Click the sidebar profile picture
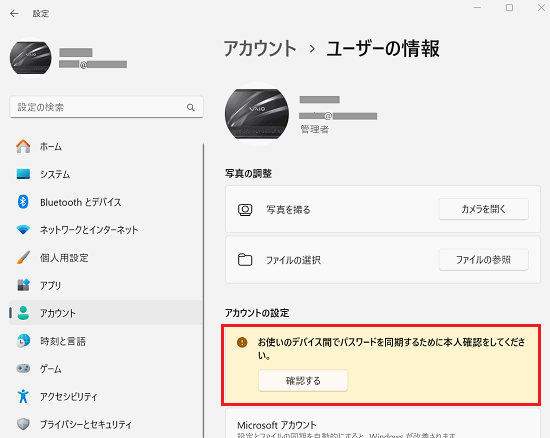This screenshot has height=438, width=550. click(31, 58)
